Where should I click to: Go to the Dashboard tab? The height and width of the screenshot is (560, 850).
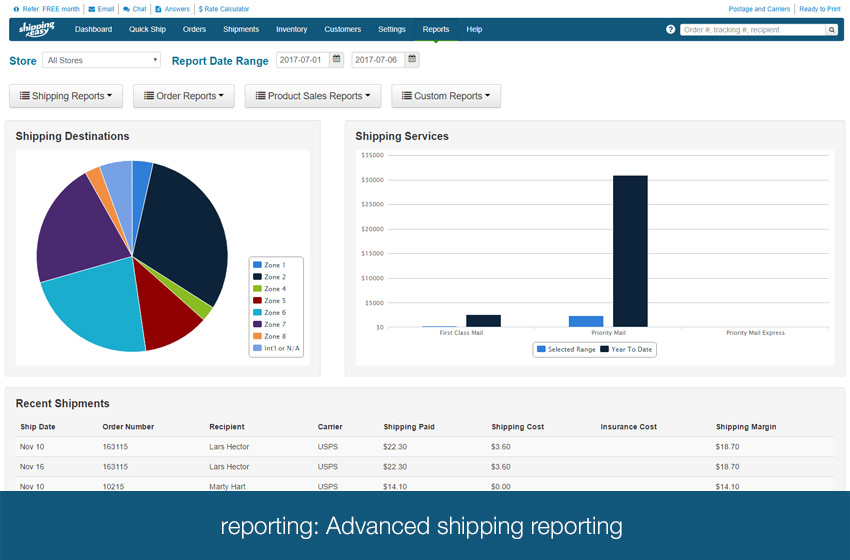(x=93, y=29)
